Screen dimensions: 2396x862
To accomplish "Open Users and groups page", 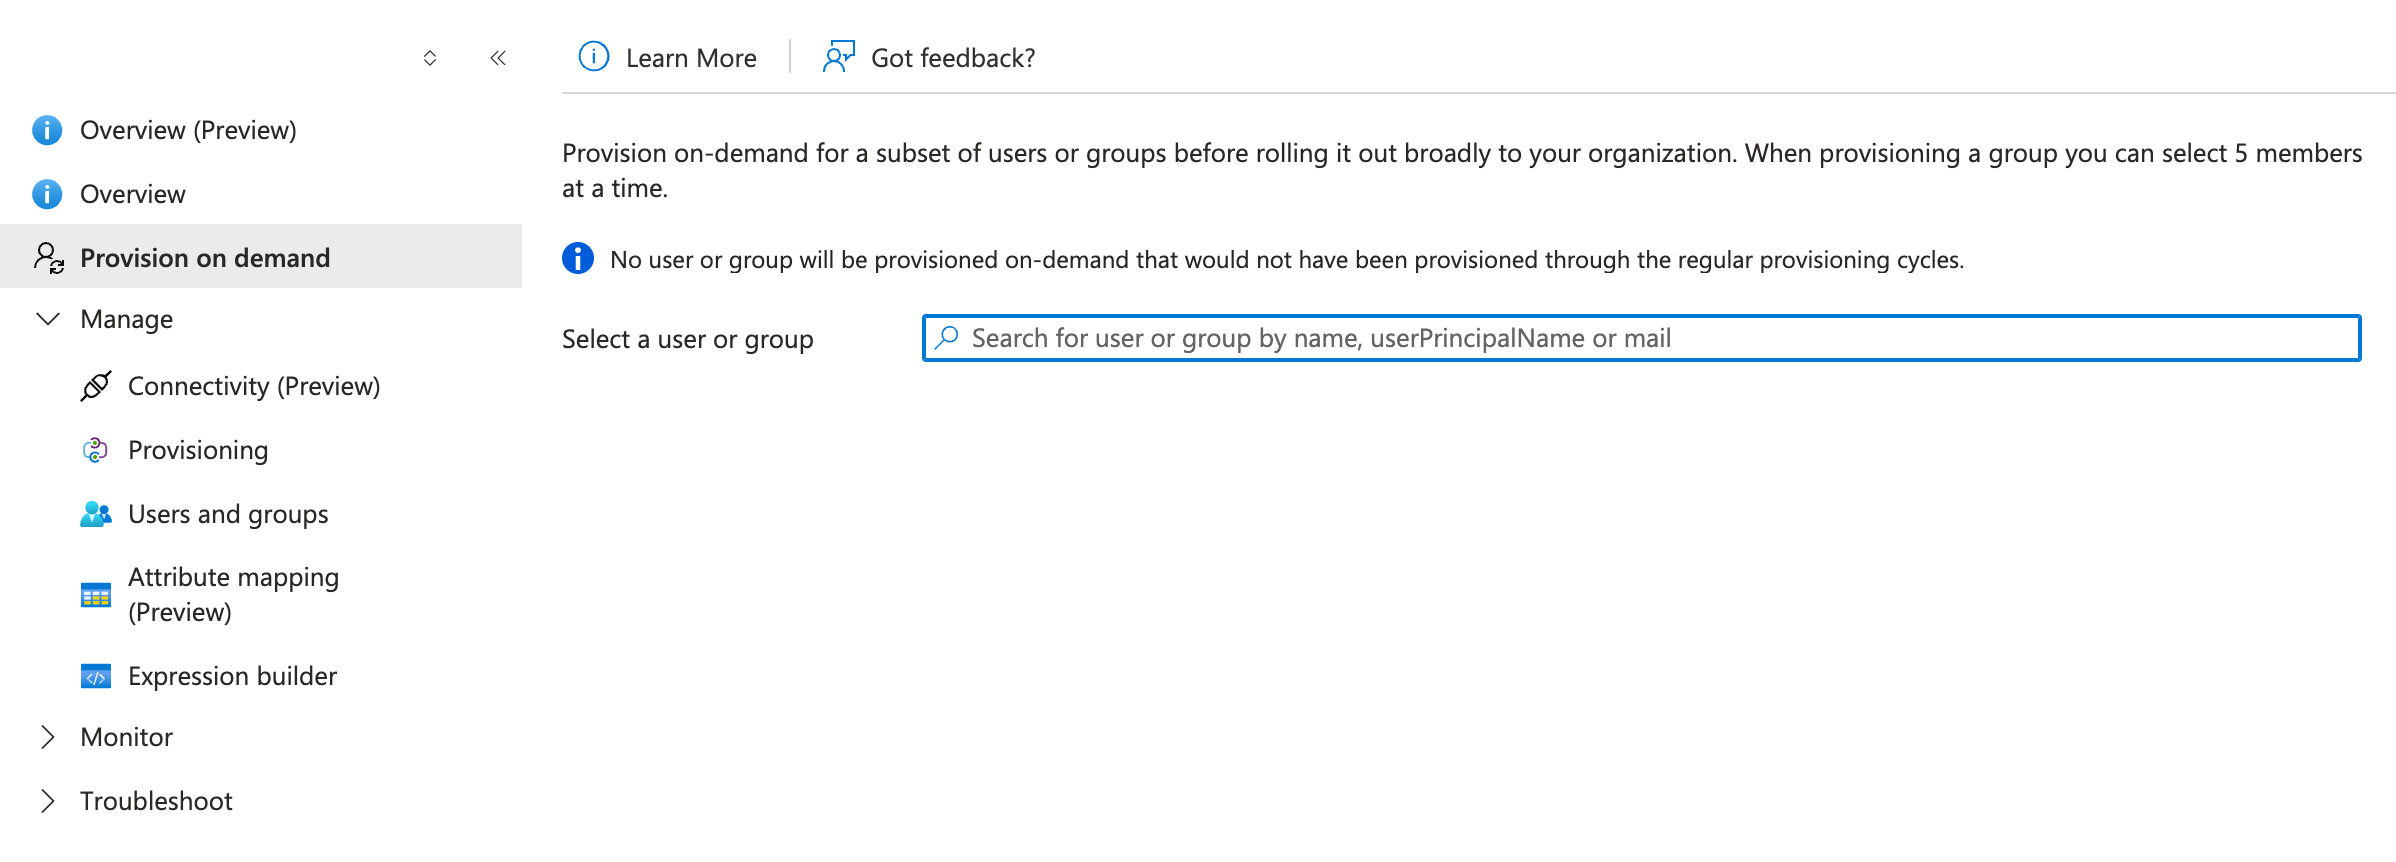I will [x=228, y=514].
